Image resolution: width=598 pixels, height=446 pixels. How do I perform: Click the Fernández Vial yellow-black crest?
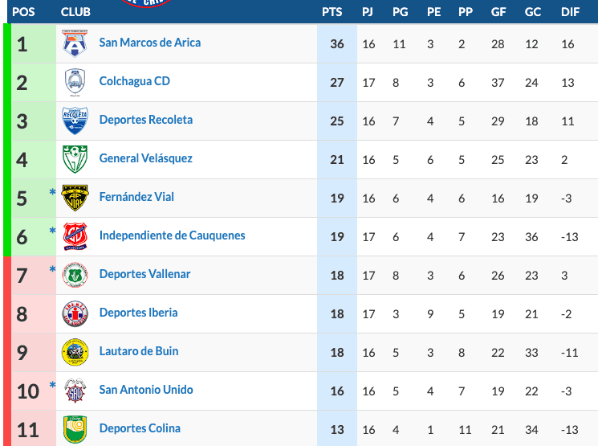tap(75, 197)
